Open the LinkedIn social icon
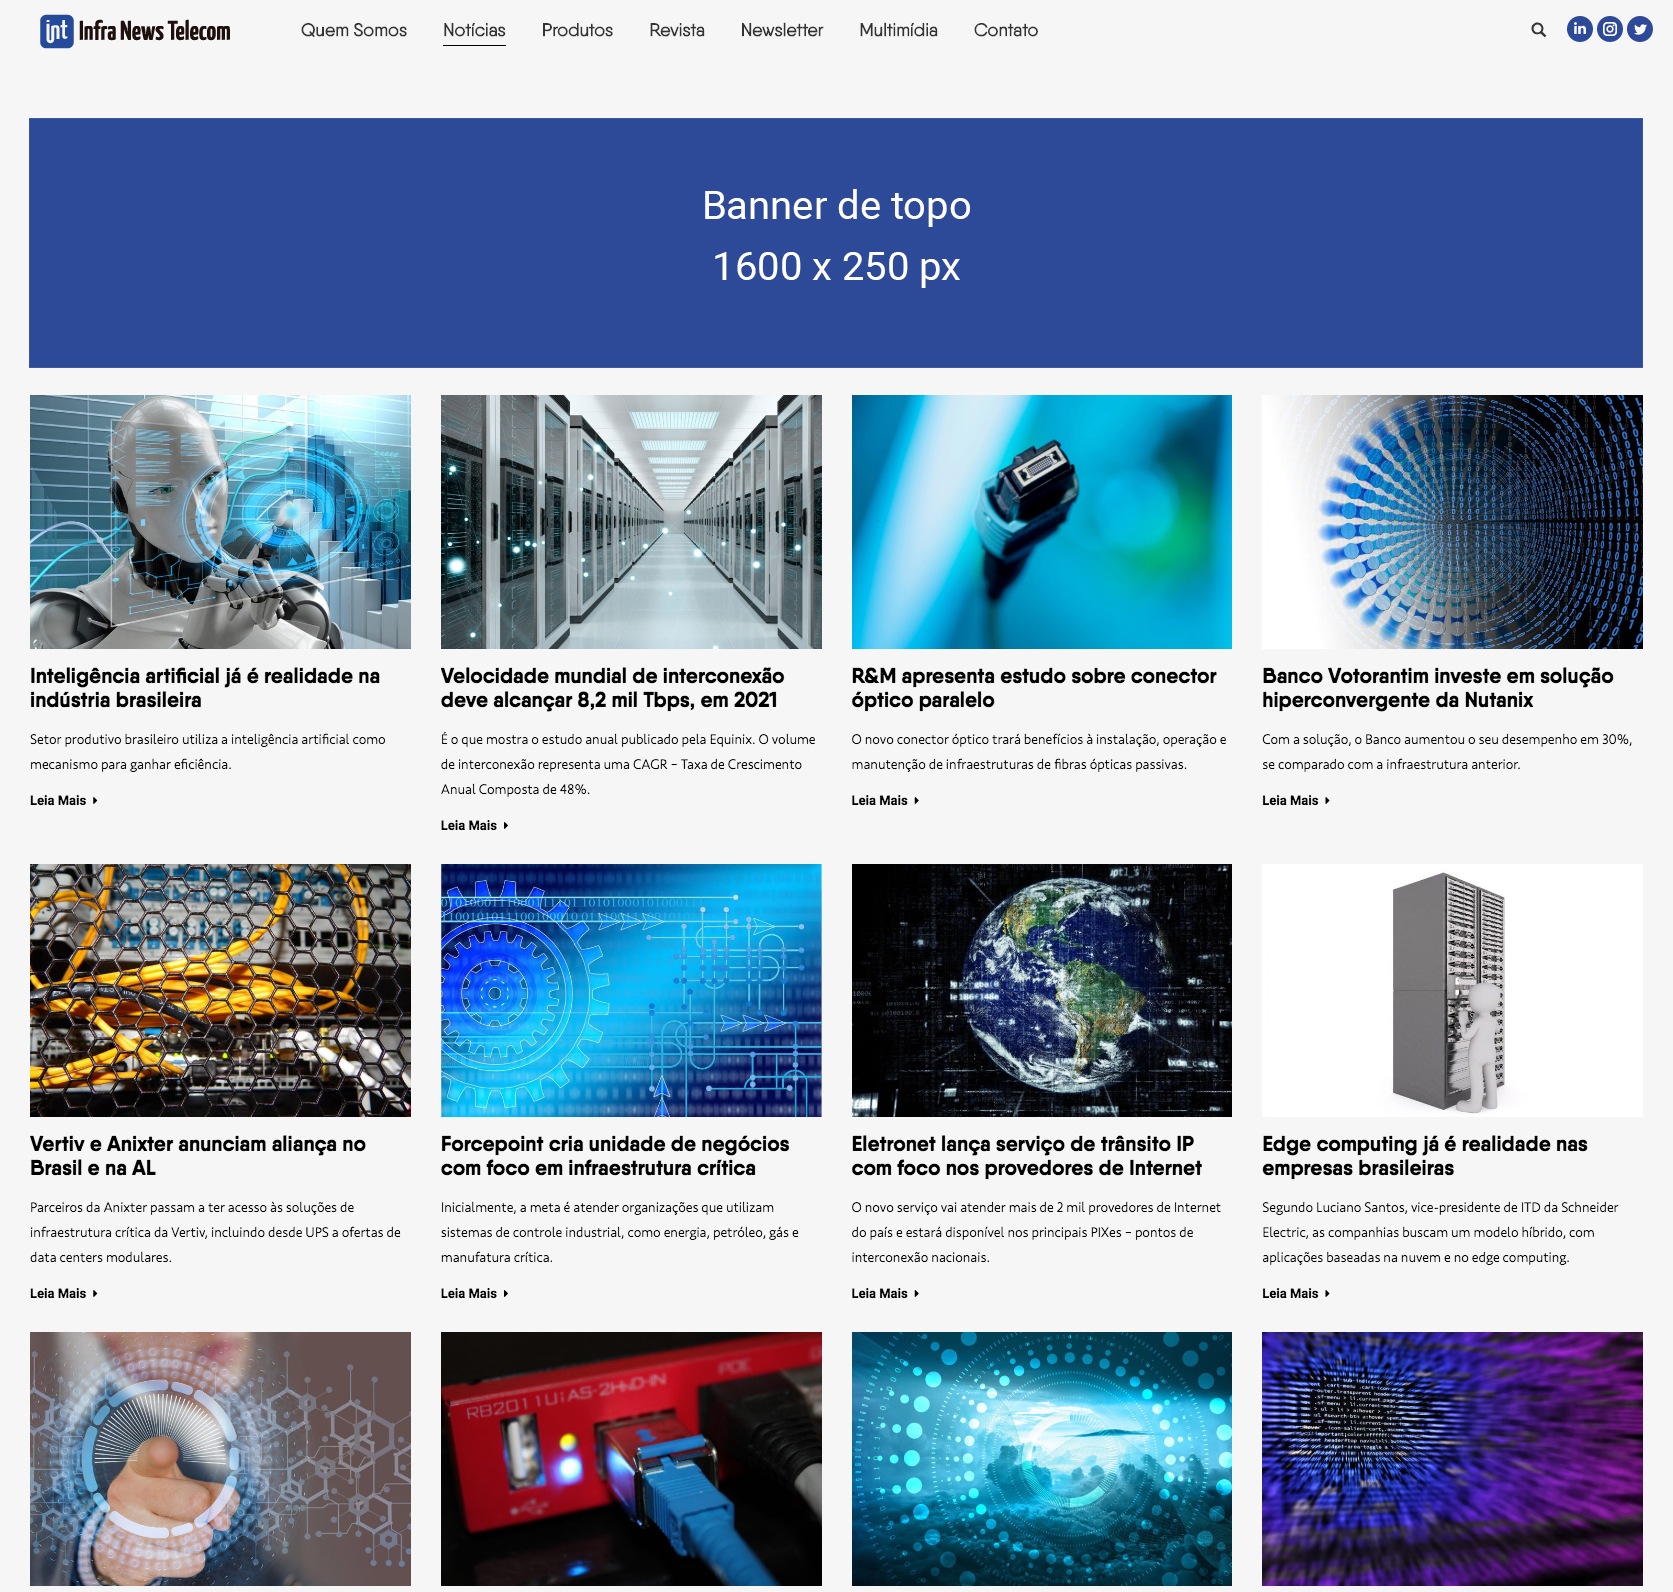Screen dimensions: 1673x1592 (x=1579, y=29)
